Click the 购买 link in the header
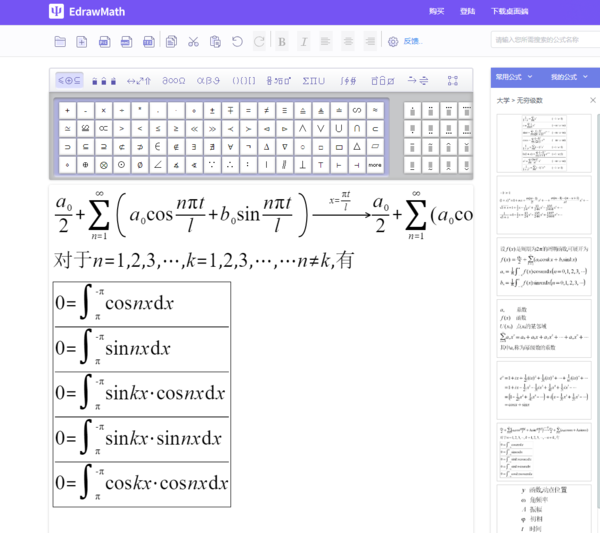600x533 pixels. click(x=436, y=11)
